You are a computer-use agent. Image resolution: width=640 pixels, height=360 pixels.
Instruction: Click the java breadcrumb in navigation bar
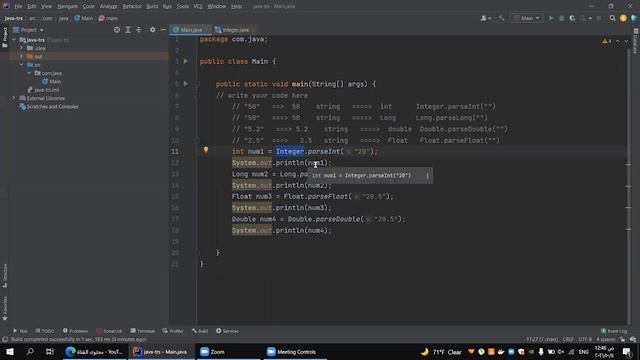(63, 18)
